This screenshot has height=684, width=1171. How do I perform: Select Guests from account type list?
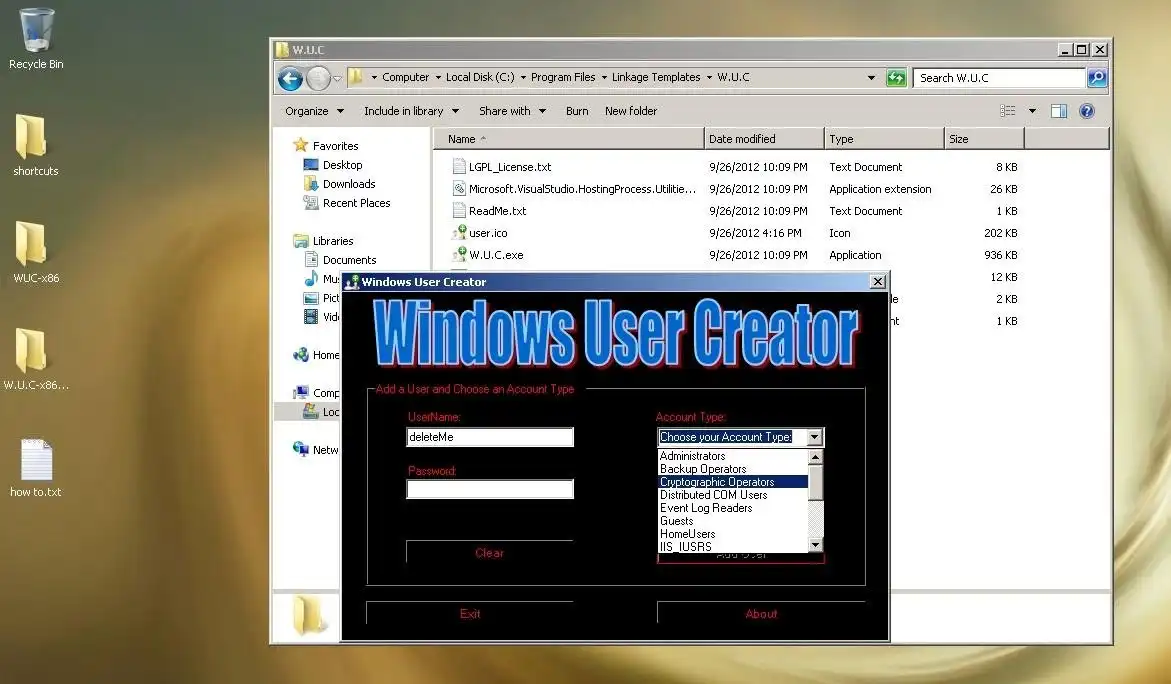[x=733, y=520]
